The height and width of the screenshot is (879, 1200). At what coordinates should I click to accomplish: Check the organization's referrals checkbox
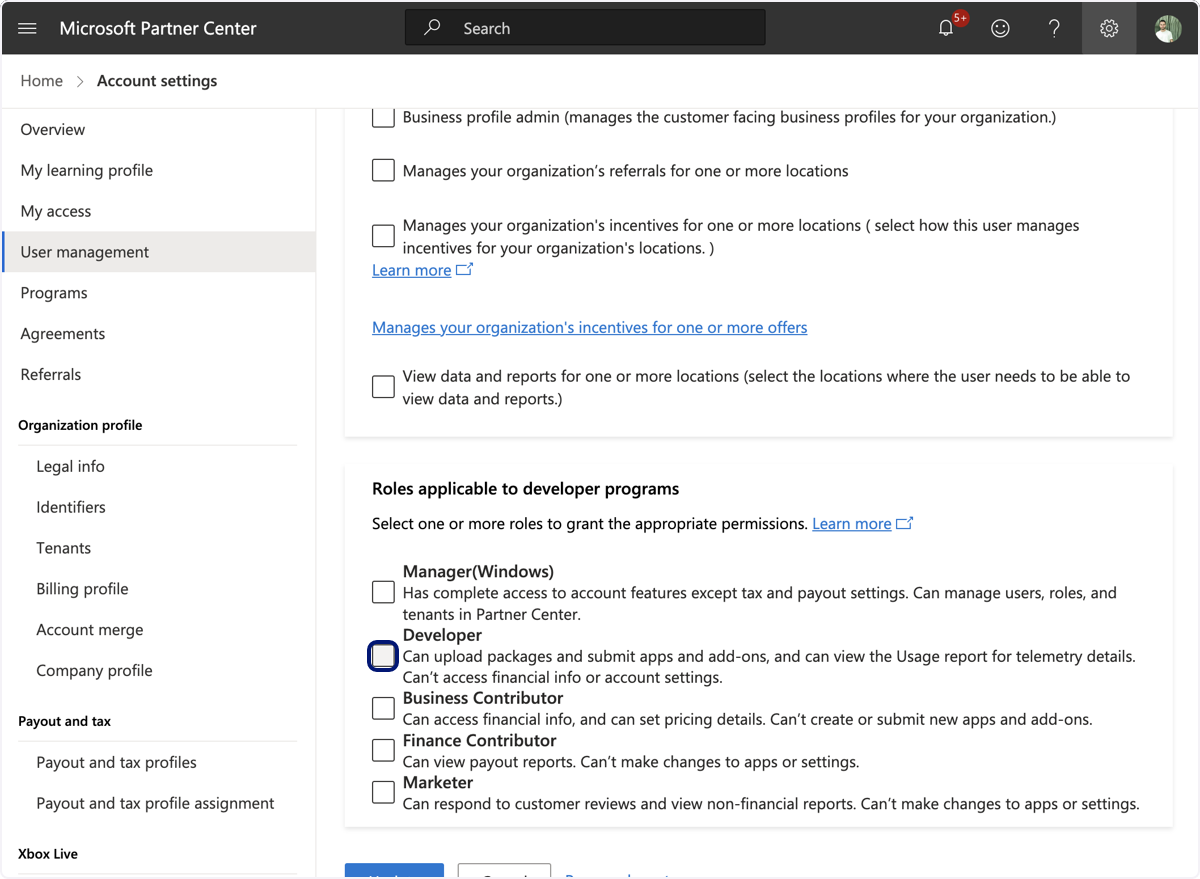[383, 171]
